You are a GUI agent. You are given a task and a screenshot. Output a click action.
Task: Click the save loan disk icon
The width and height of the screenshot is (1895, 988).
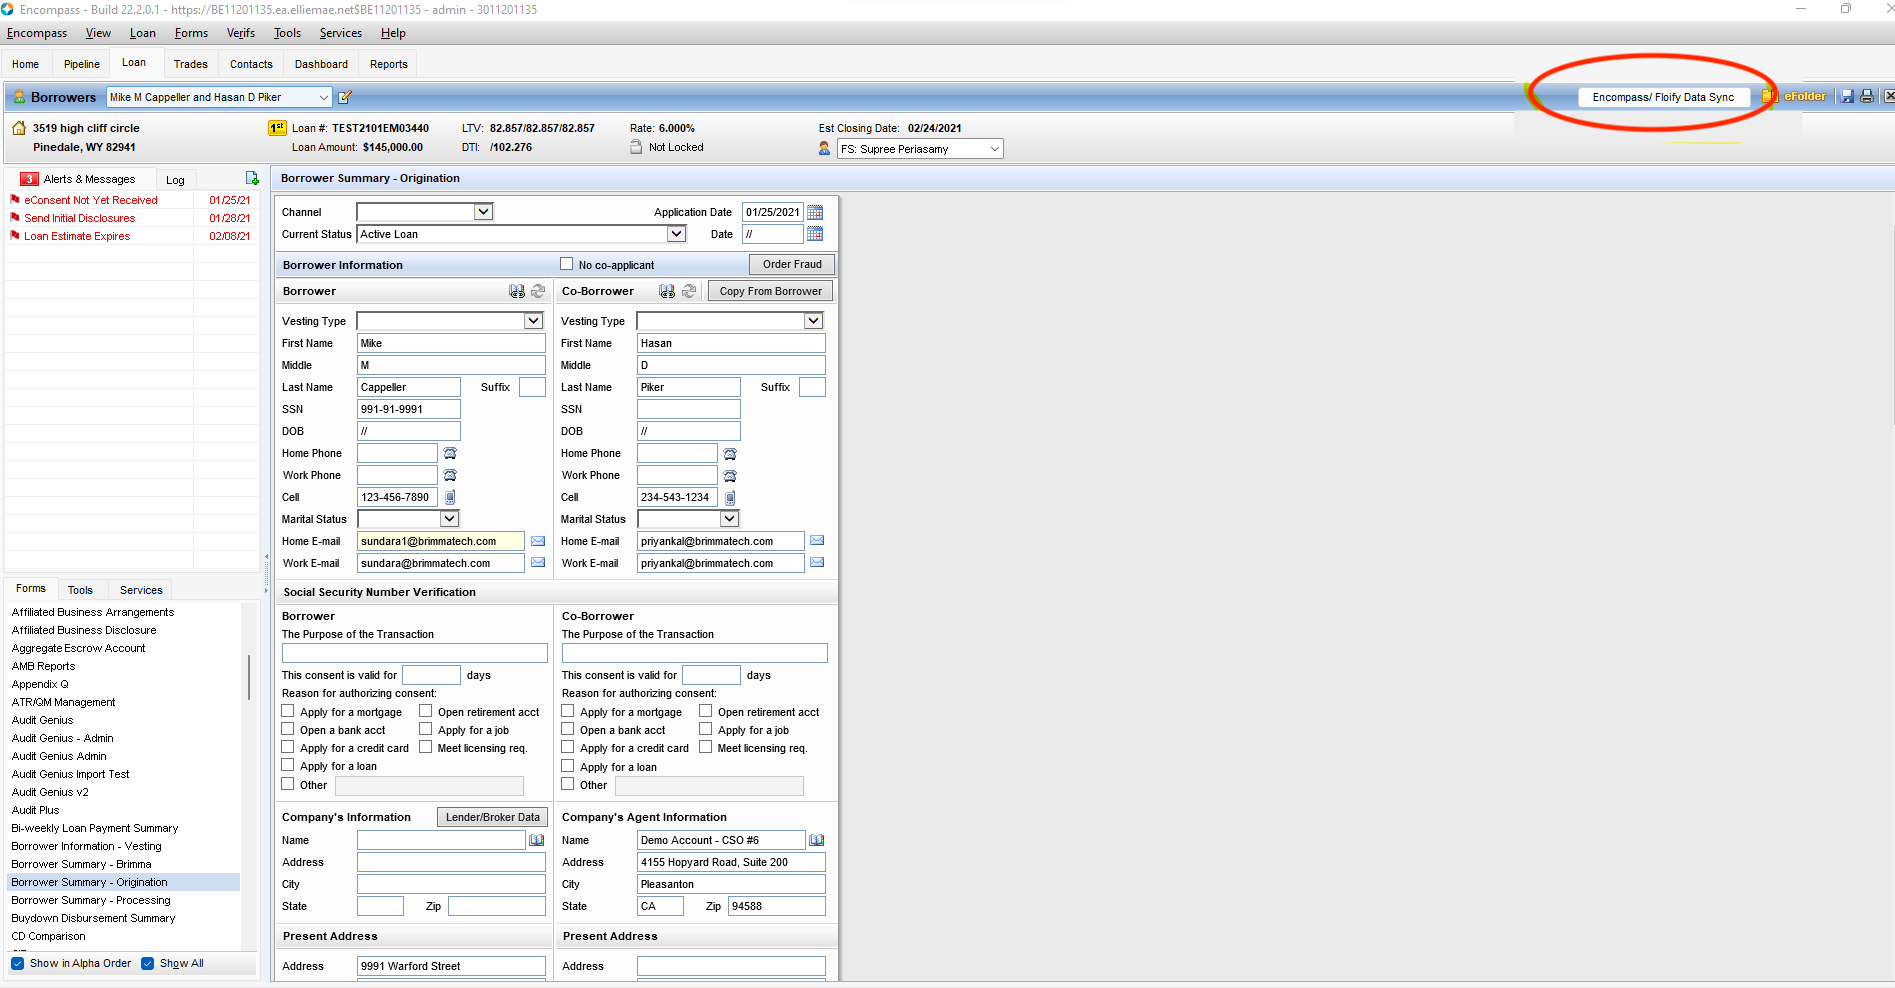[x=1847, y=97]
